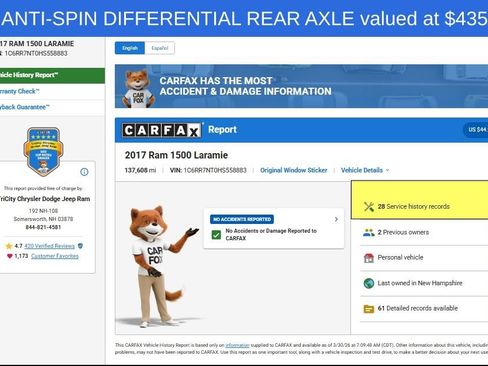Click dealer phone number 844-821-4581
This screenshot has height=366, width=488.
[43, 227]
